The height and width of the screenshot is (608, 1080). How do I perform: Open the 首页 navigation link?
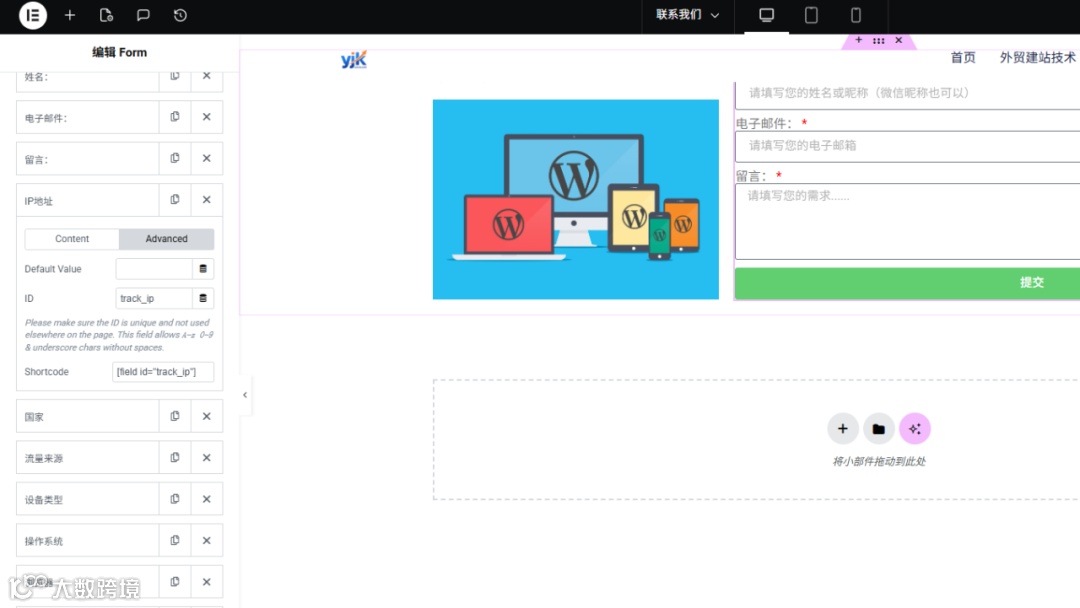pyautogui.click(x=963, y=57)
